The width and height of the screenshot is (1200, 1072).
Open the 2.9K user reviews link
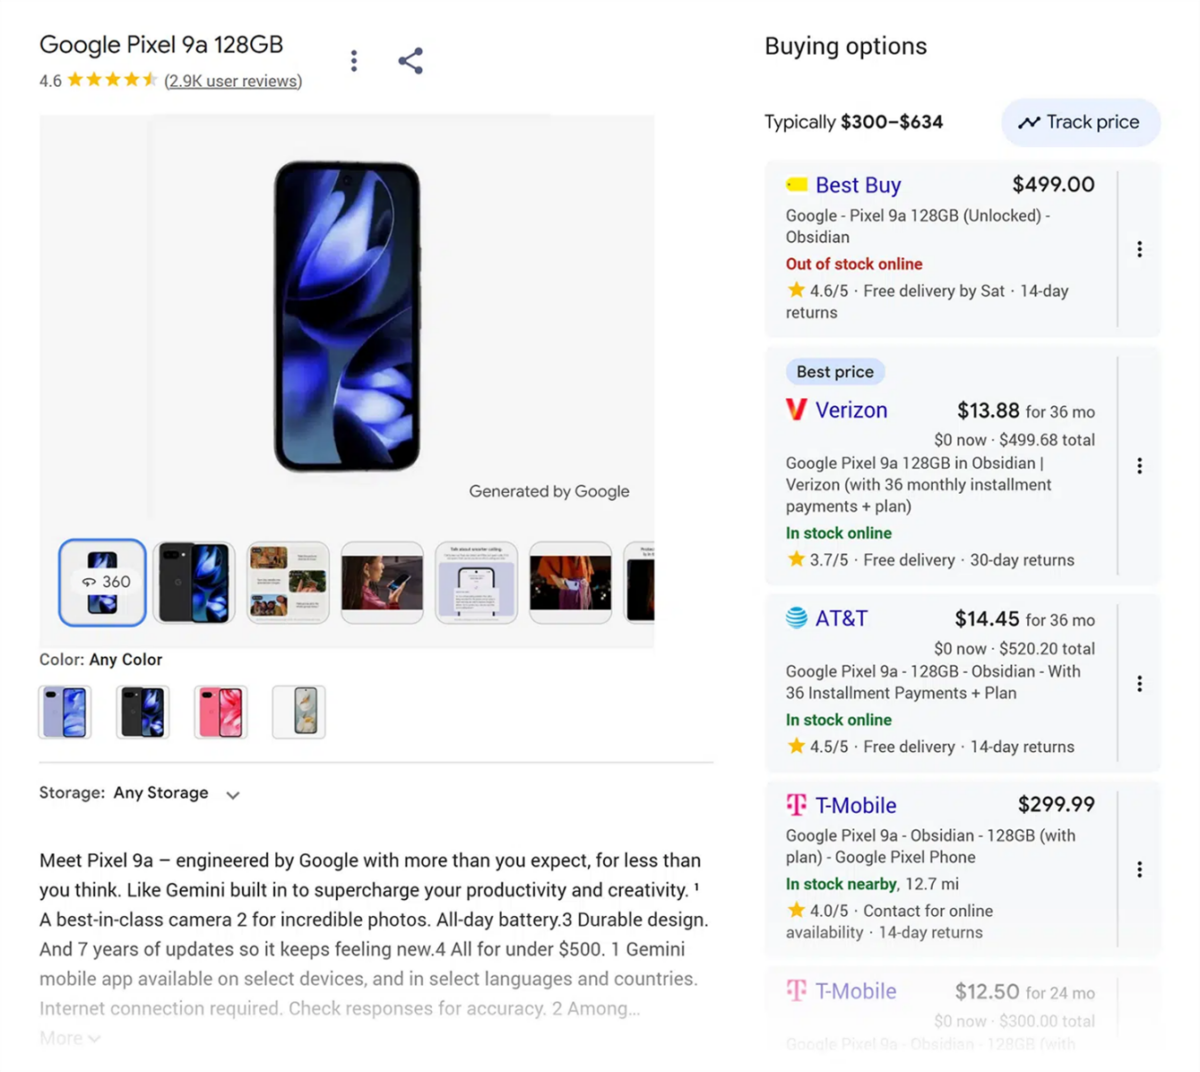point(233,81)
